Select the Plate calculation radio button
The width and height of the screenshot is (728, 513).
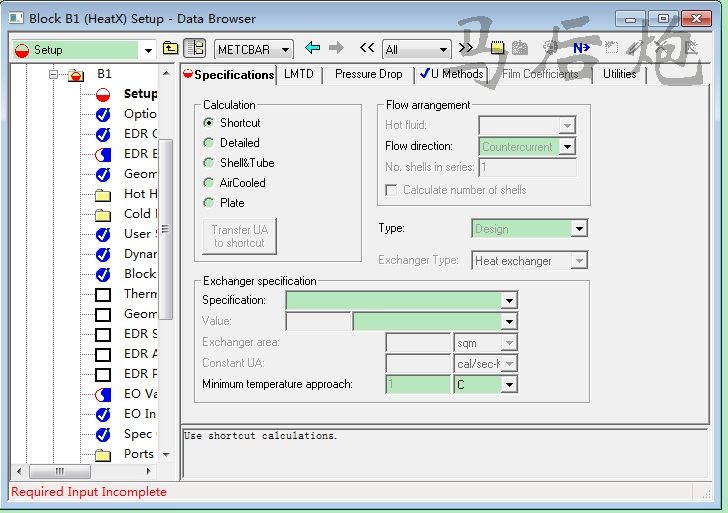(x=209, y=203)
